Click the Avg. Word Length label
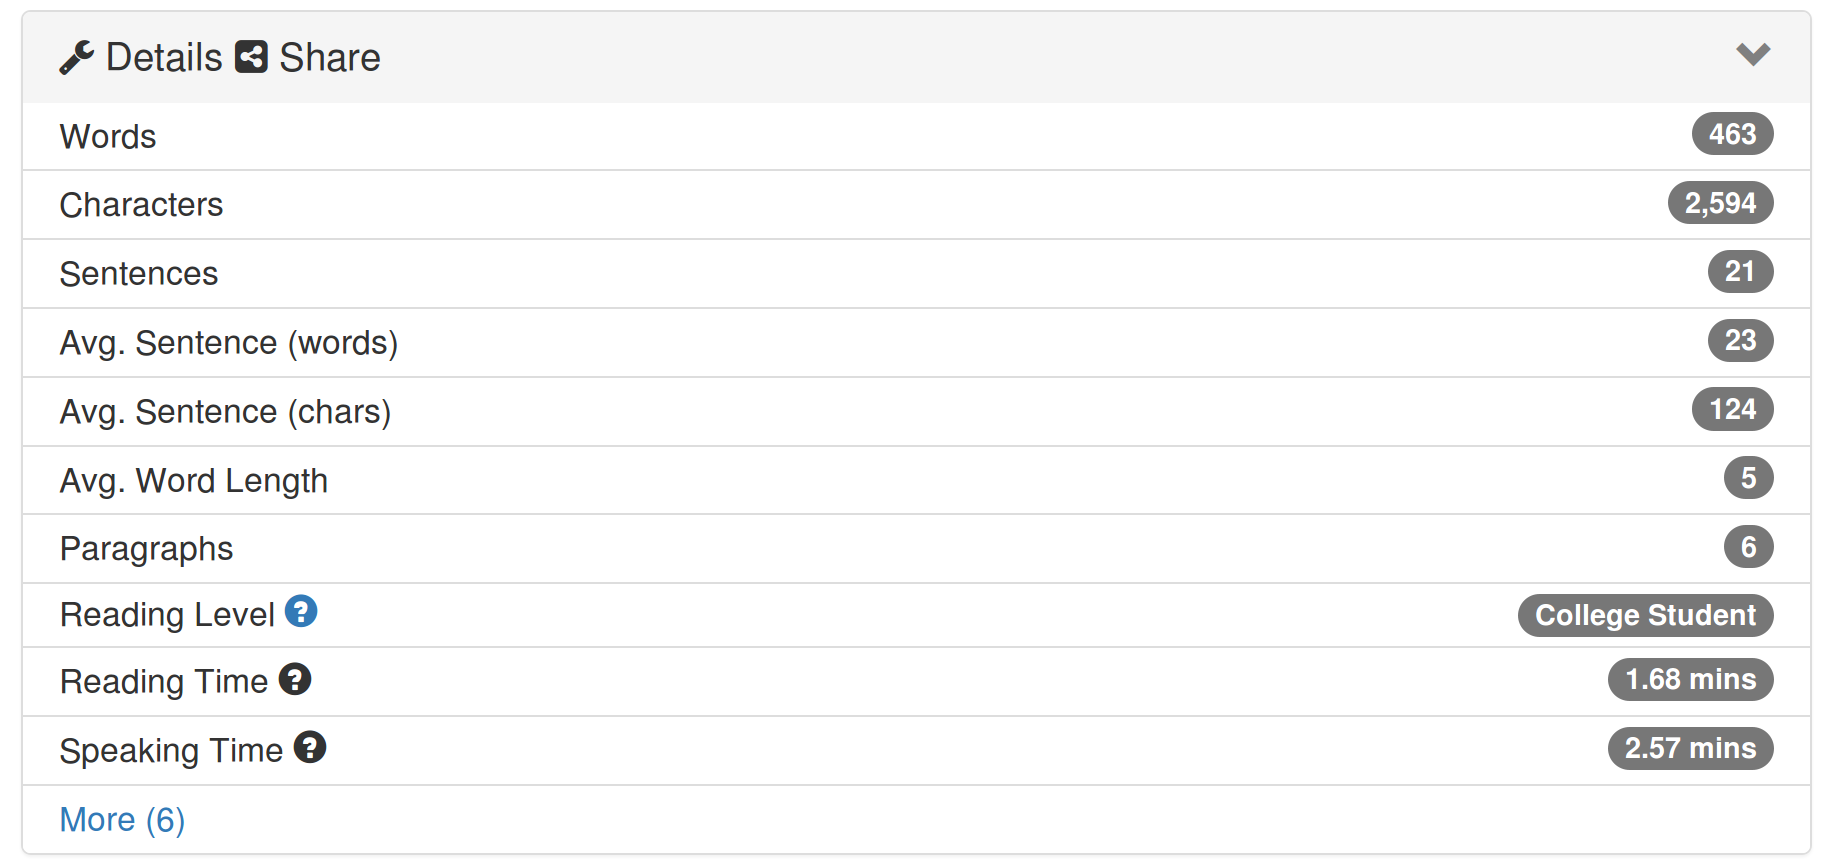 194,481
